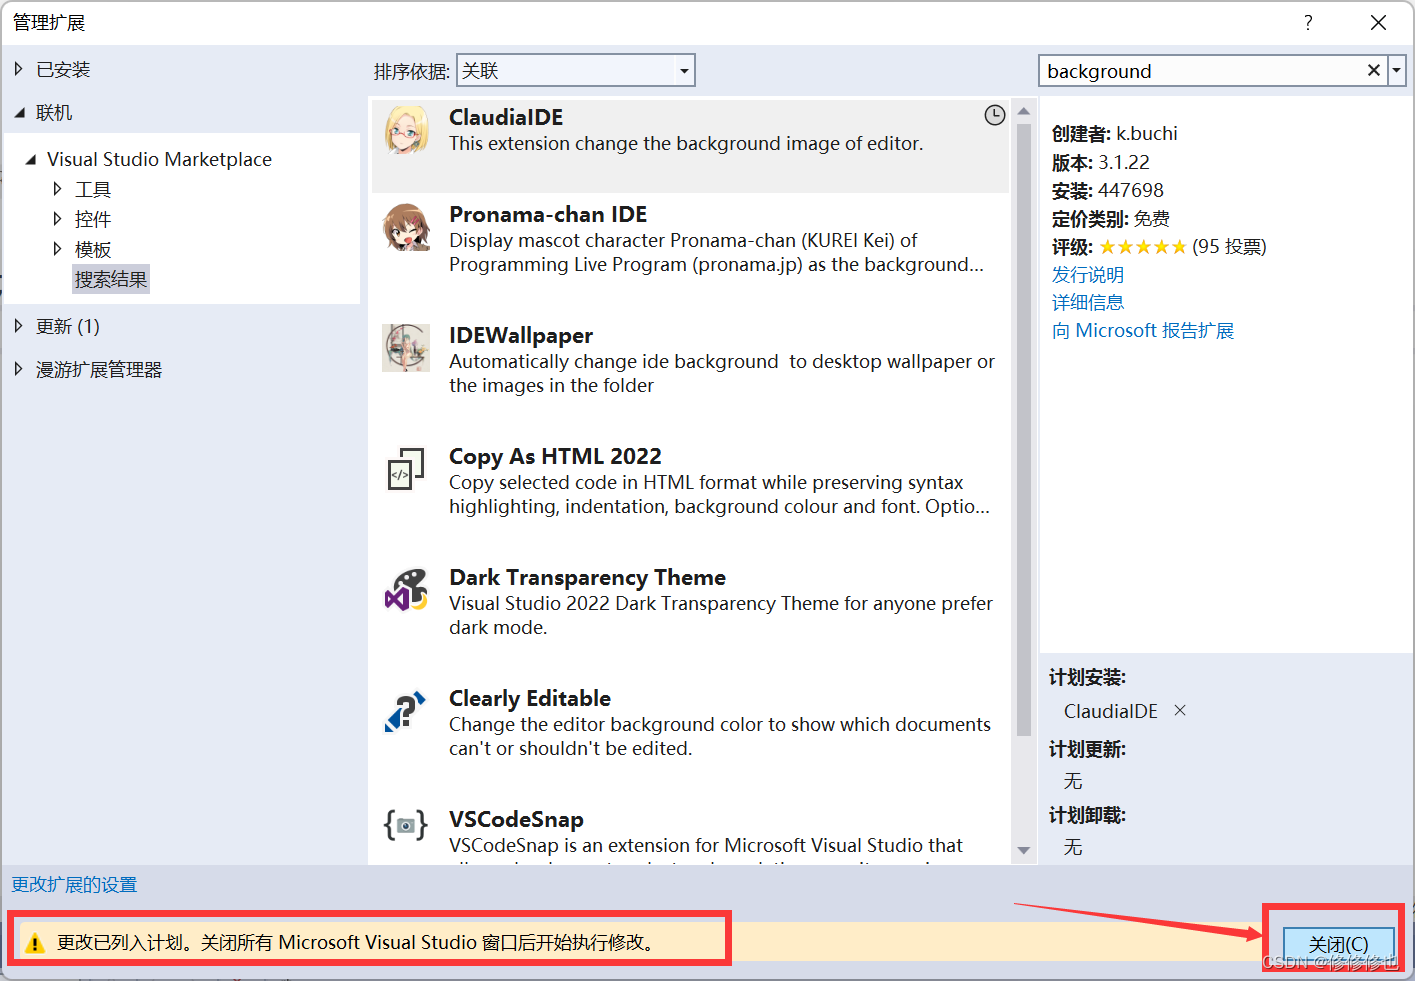Screen dimensions: 1415x981
Task: Select the Dark Transparency Theme title
Action: point(587,577)
